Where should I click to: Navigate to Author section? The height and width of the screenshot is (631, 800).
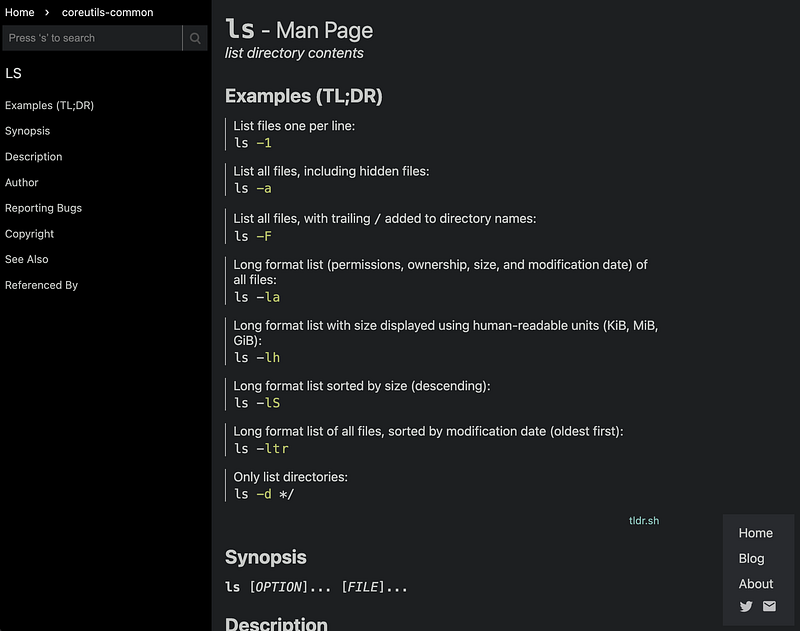click(x=21, y=182)
